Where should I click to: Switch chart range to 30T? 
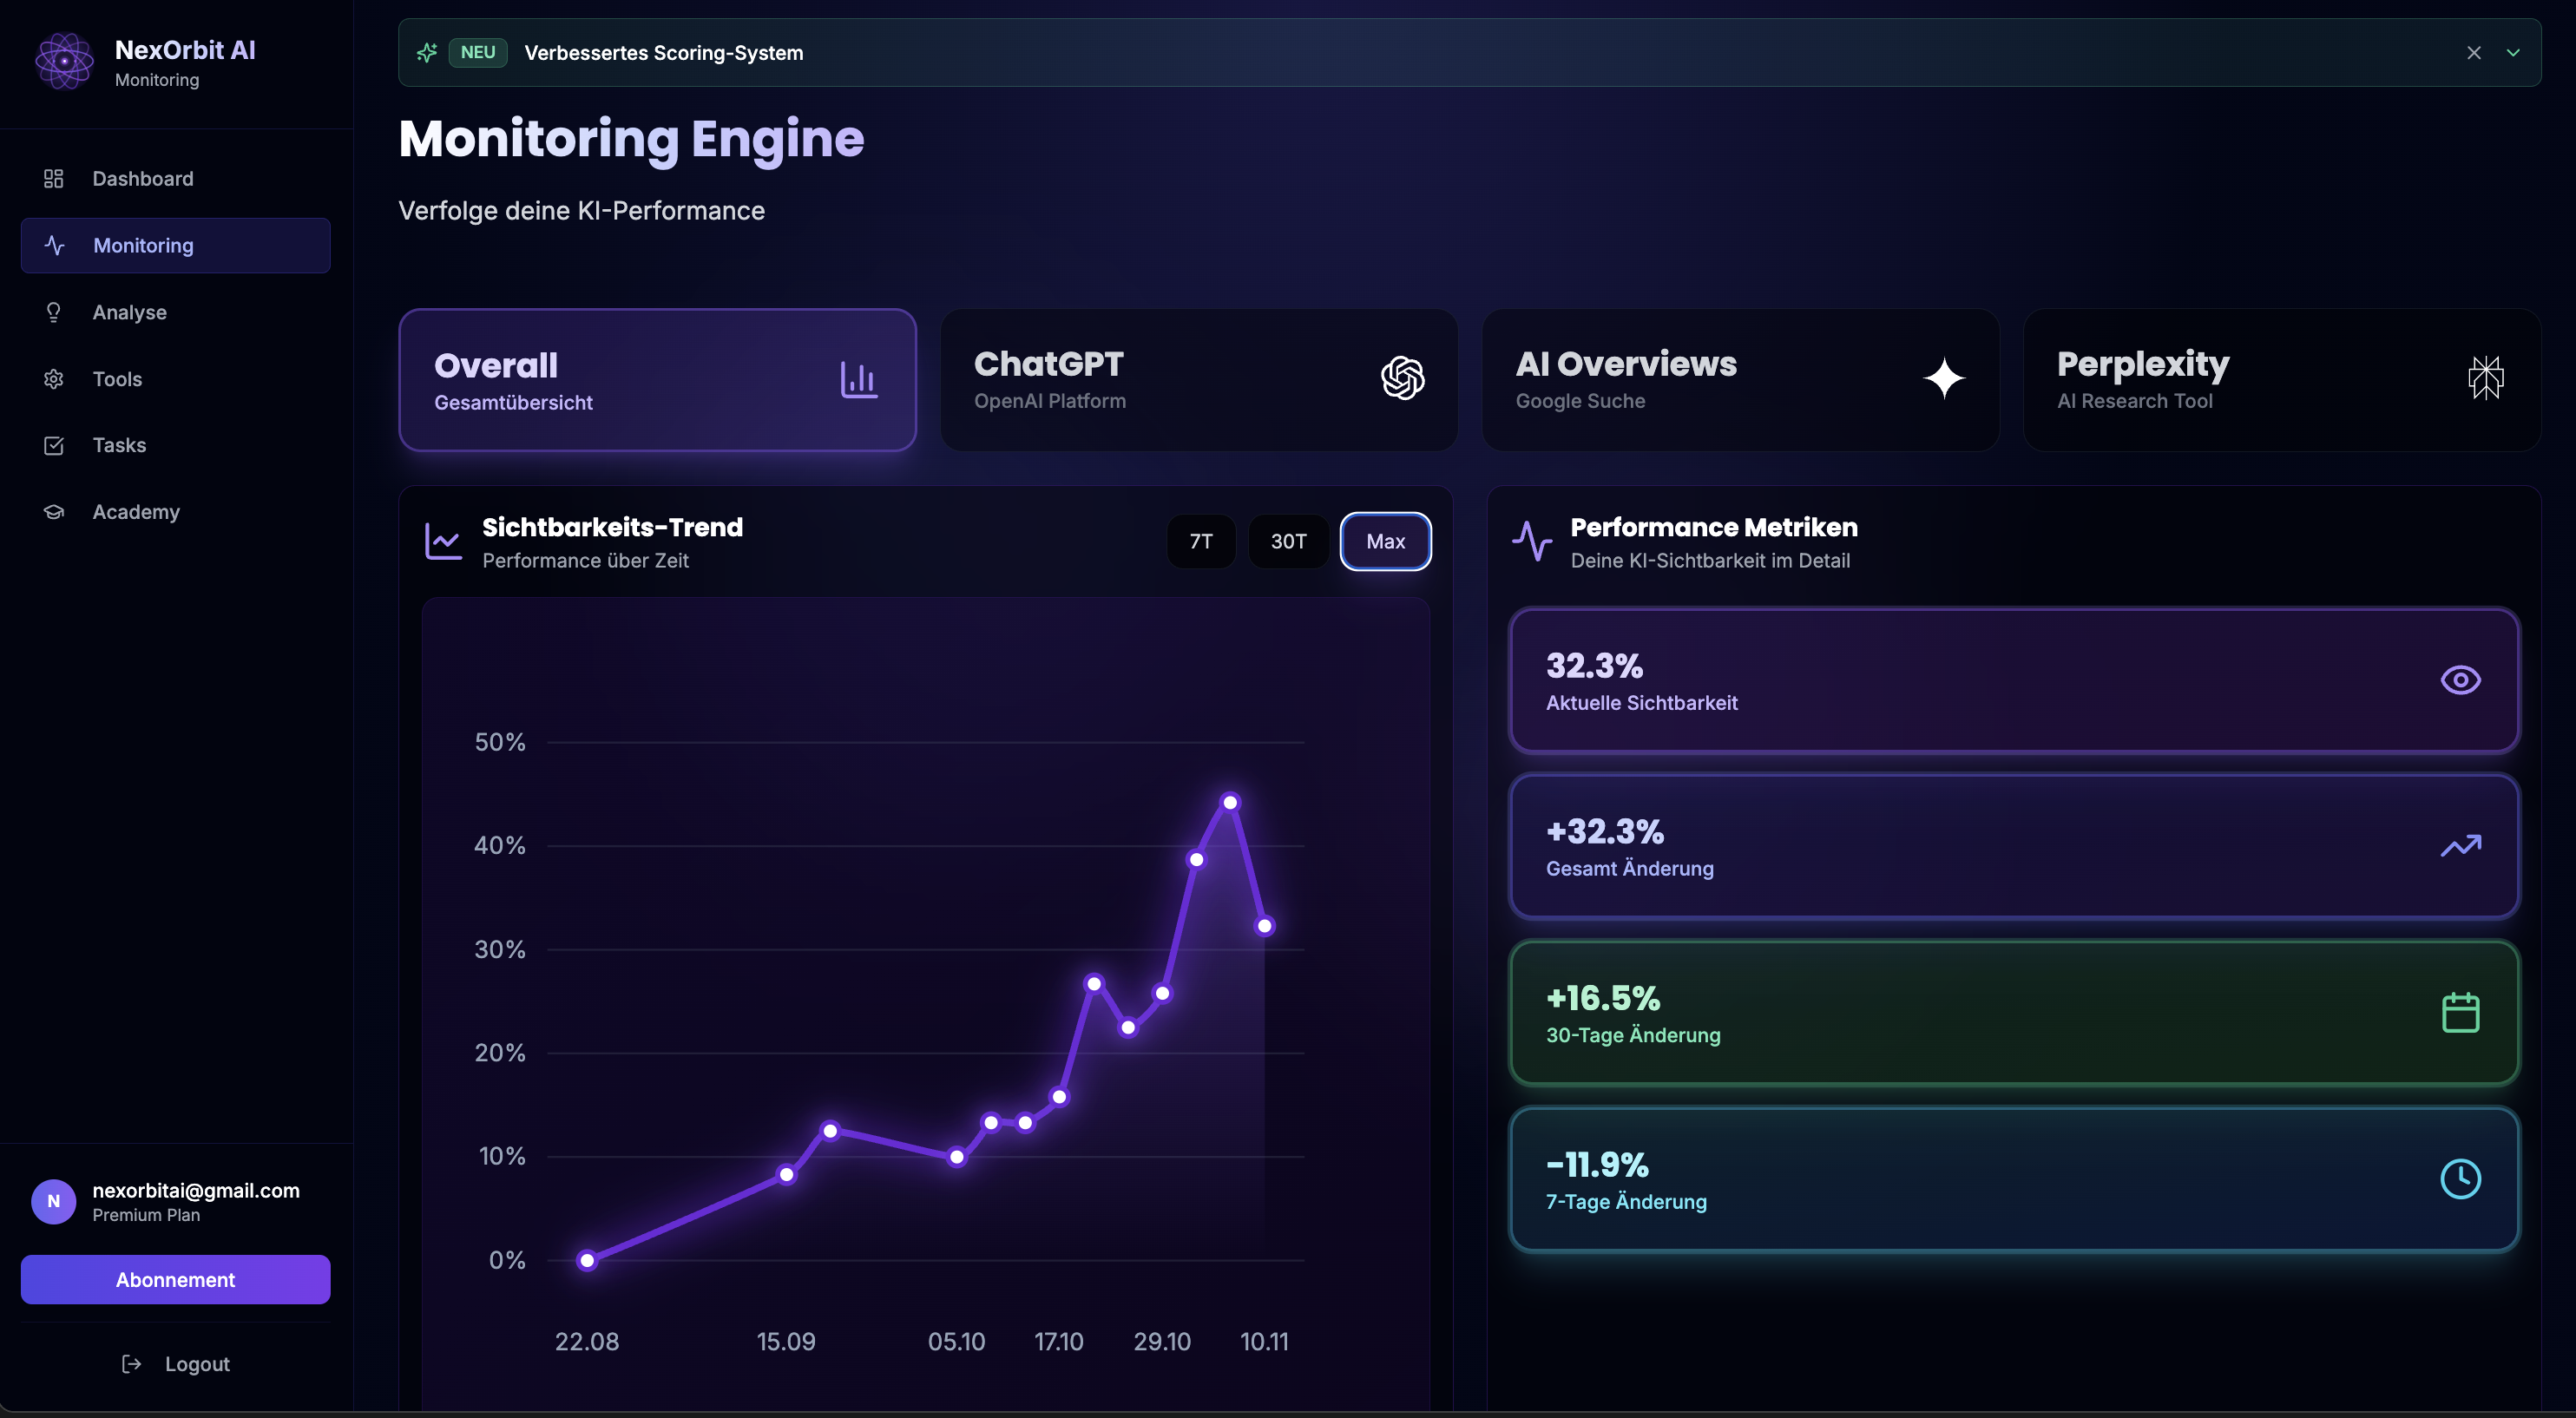click(x=1288, y=541)
